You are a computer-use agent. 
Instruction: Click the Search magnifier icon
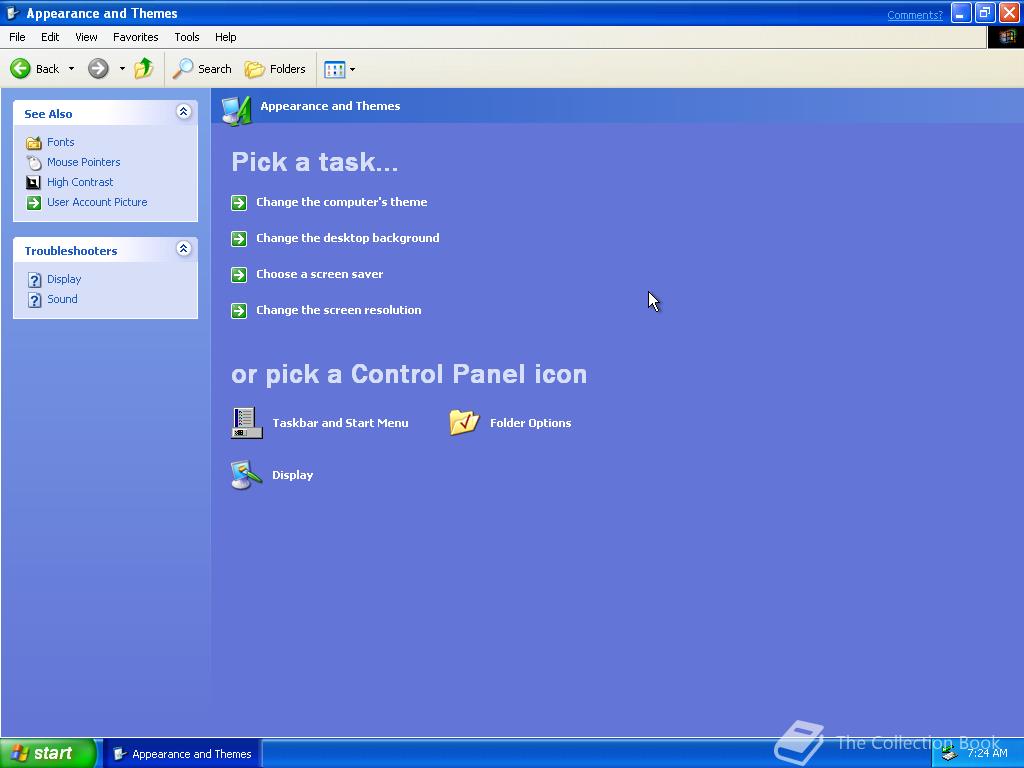(183, 69)
